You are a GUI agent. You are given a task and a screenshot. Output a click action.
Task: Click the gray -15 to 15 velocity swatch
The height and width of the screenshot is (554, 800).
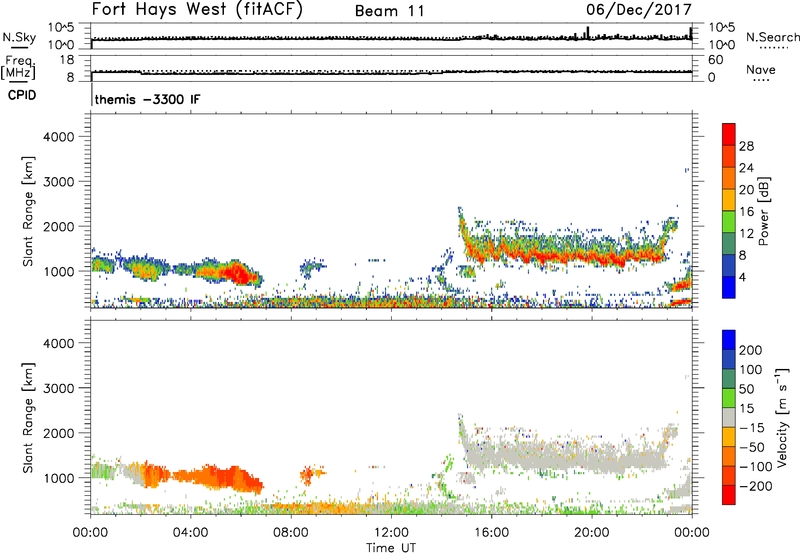[729, 417]
